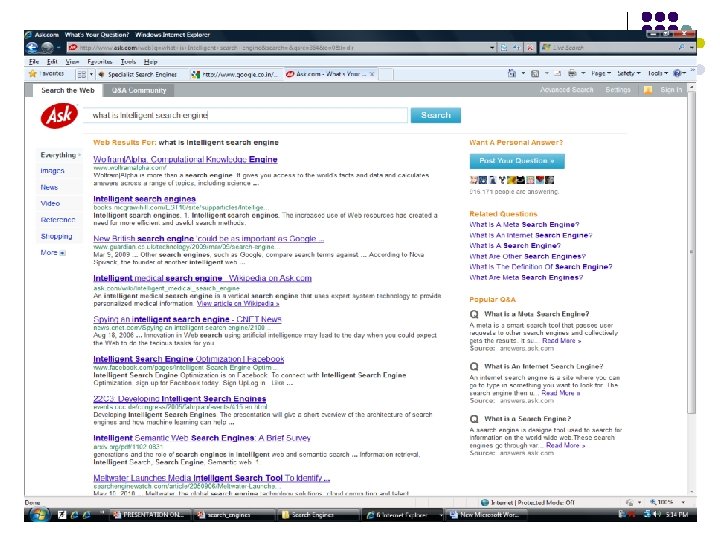
Task: Open the Intelligent medical search engine Wikipedia result
Action: (x=202, y=278)
